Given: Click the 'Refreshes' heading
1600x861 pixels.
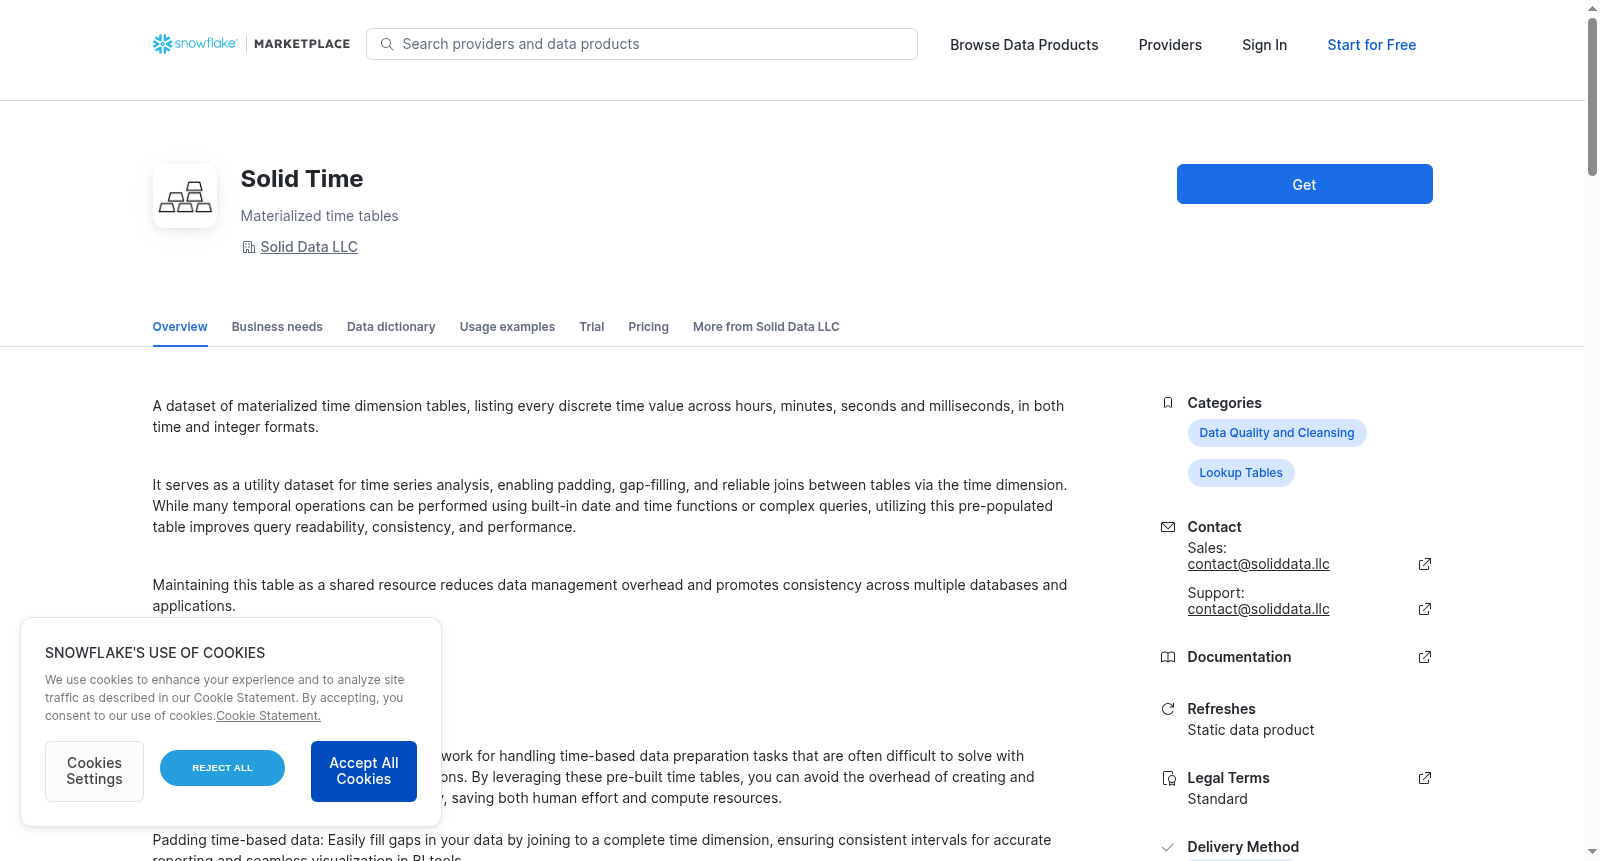Looking at the screenshot, I should pyautogui.click(x=1221, y=709).
